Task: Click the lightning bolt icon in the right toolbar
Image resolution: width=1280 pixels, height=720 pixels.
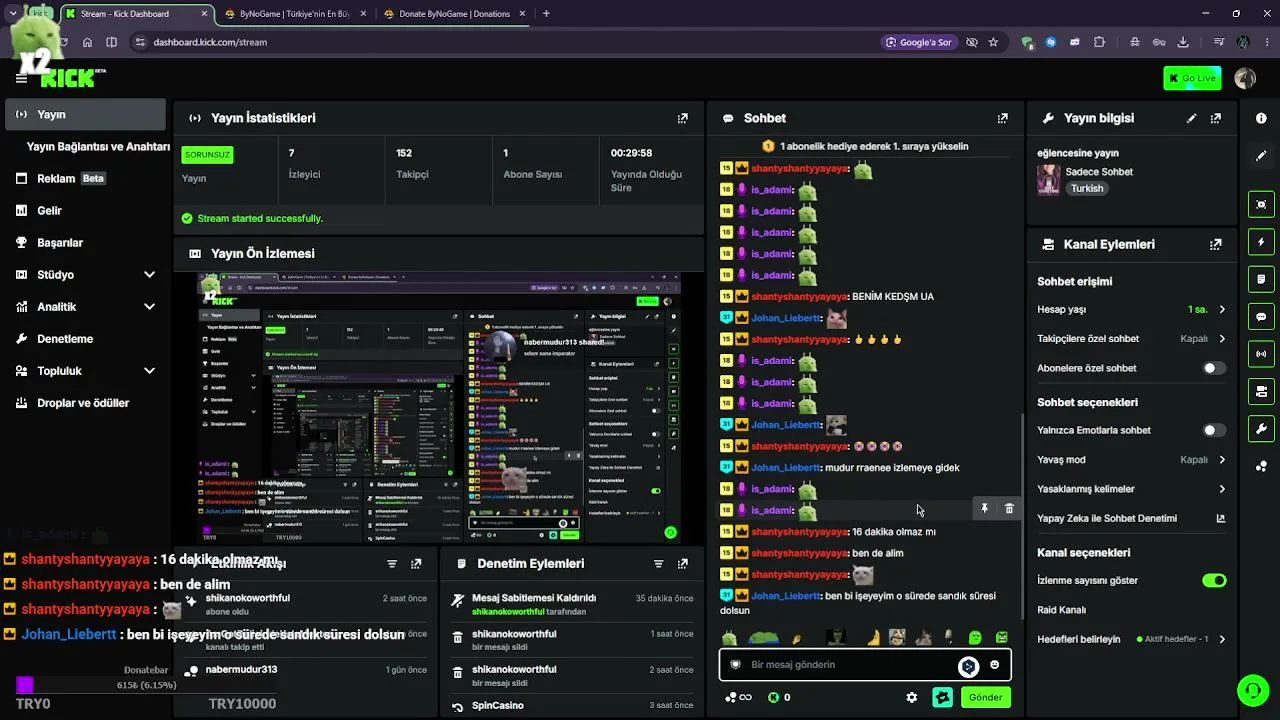Action: 1261,242
